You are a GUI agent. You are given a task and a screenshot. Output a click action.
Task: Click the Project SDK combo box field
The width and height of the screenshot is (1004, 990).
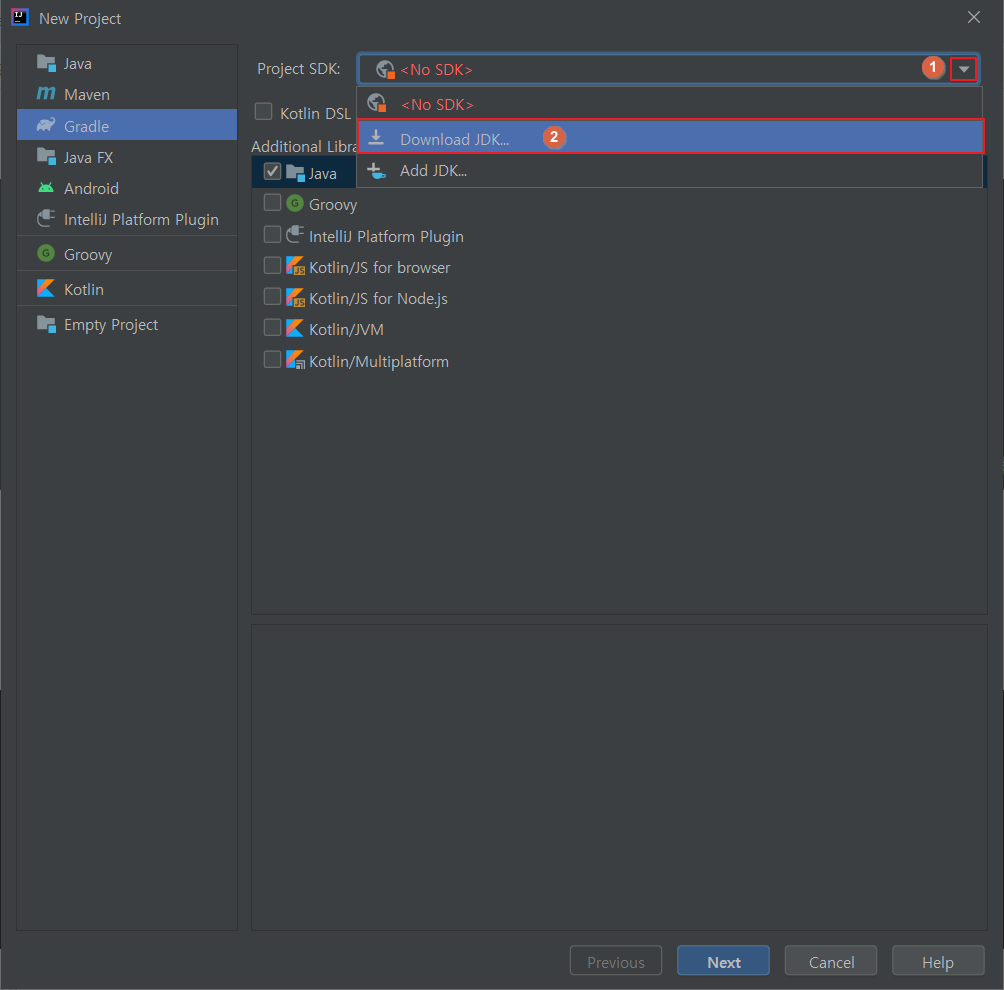[x=668, y=69]
